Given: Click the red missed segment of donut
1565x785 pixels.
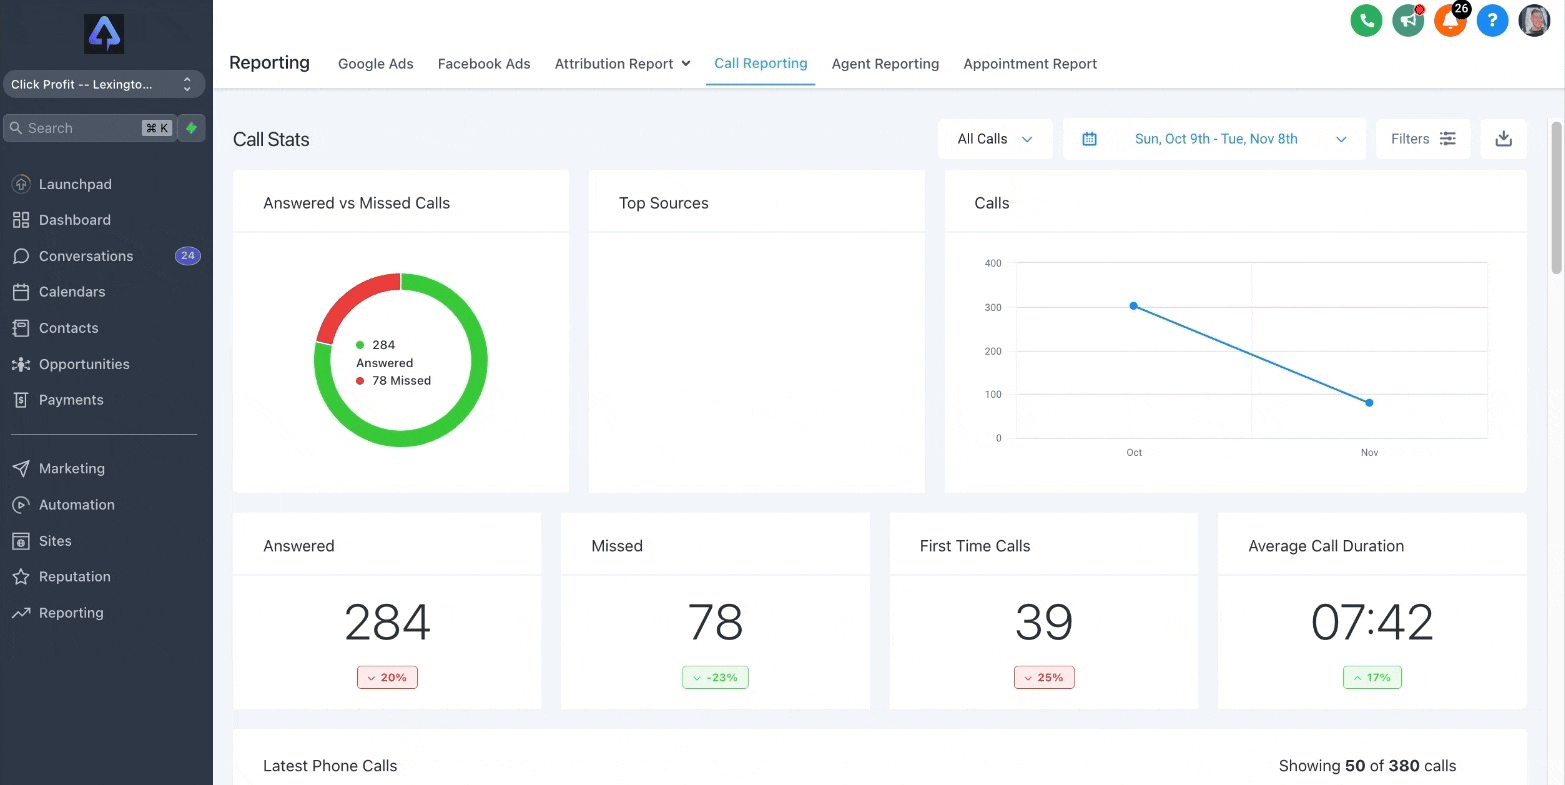Looking at the screenshot, I should coord(350,300).
